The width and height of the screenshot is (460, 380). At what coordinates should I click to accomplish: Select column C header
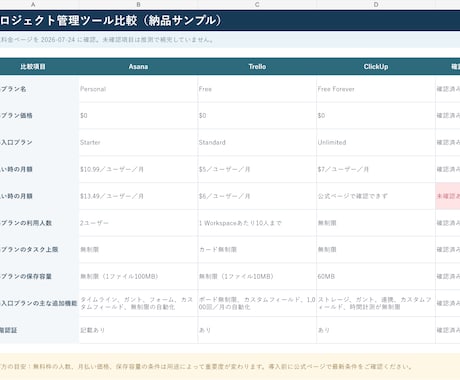coord(257,5)
